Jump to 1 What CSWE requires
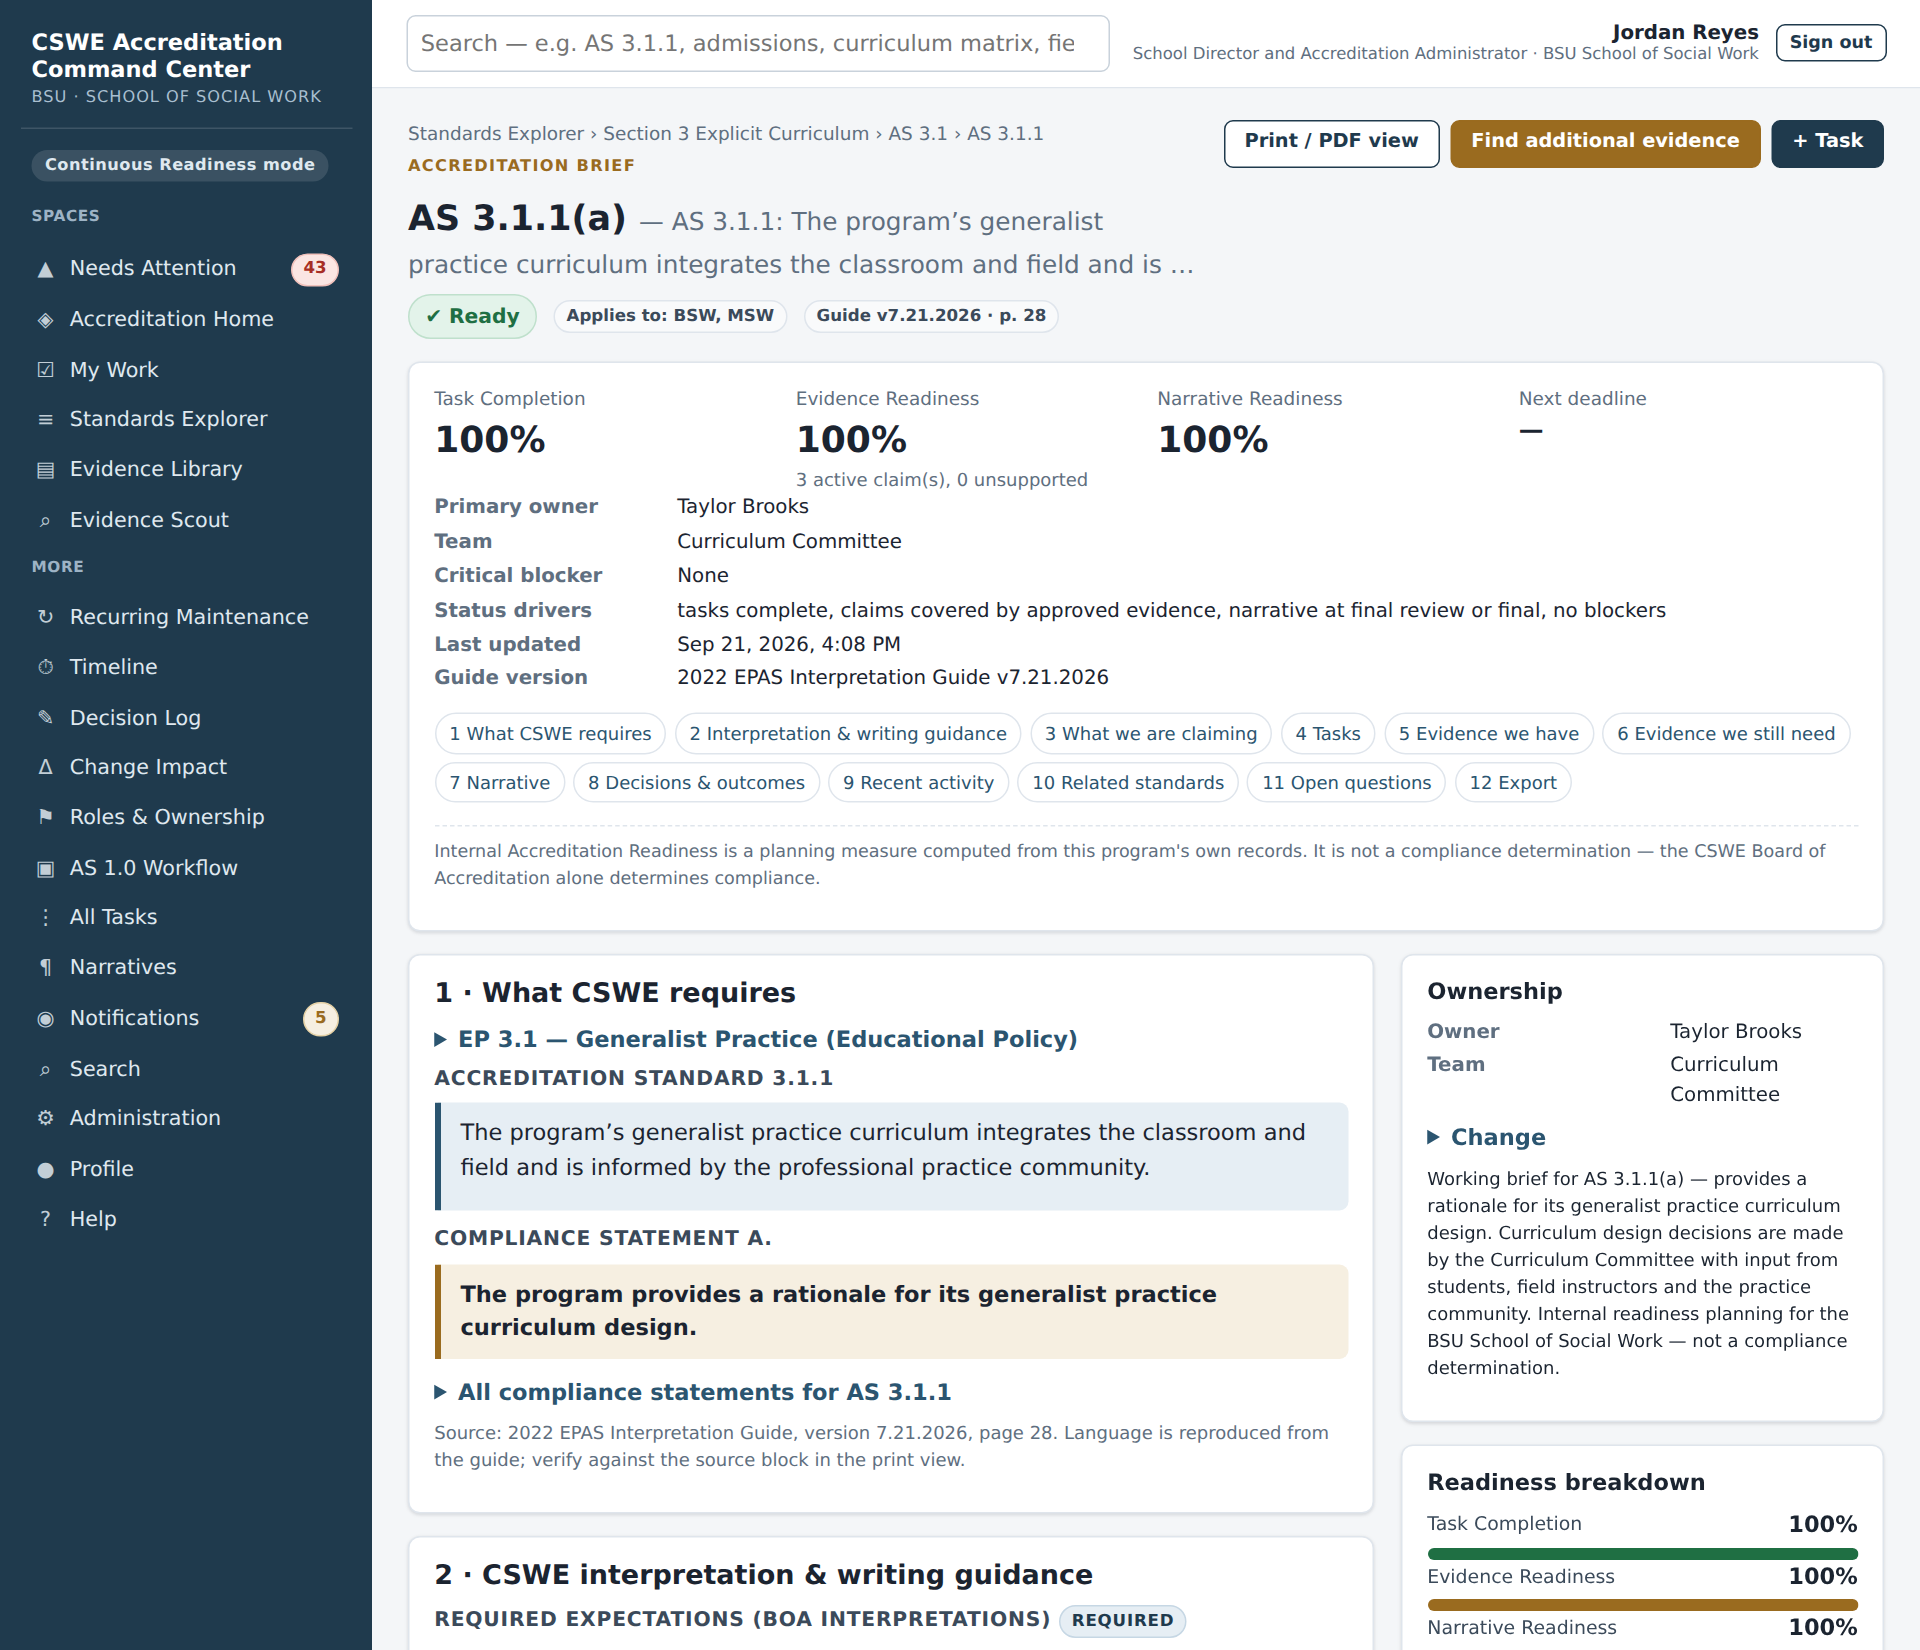This screenshot has width=1920, height=1650. pos(550,734)
